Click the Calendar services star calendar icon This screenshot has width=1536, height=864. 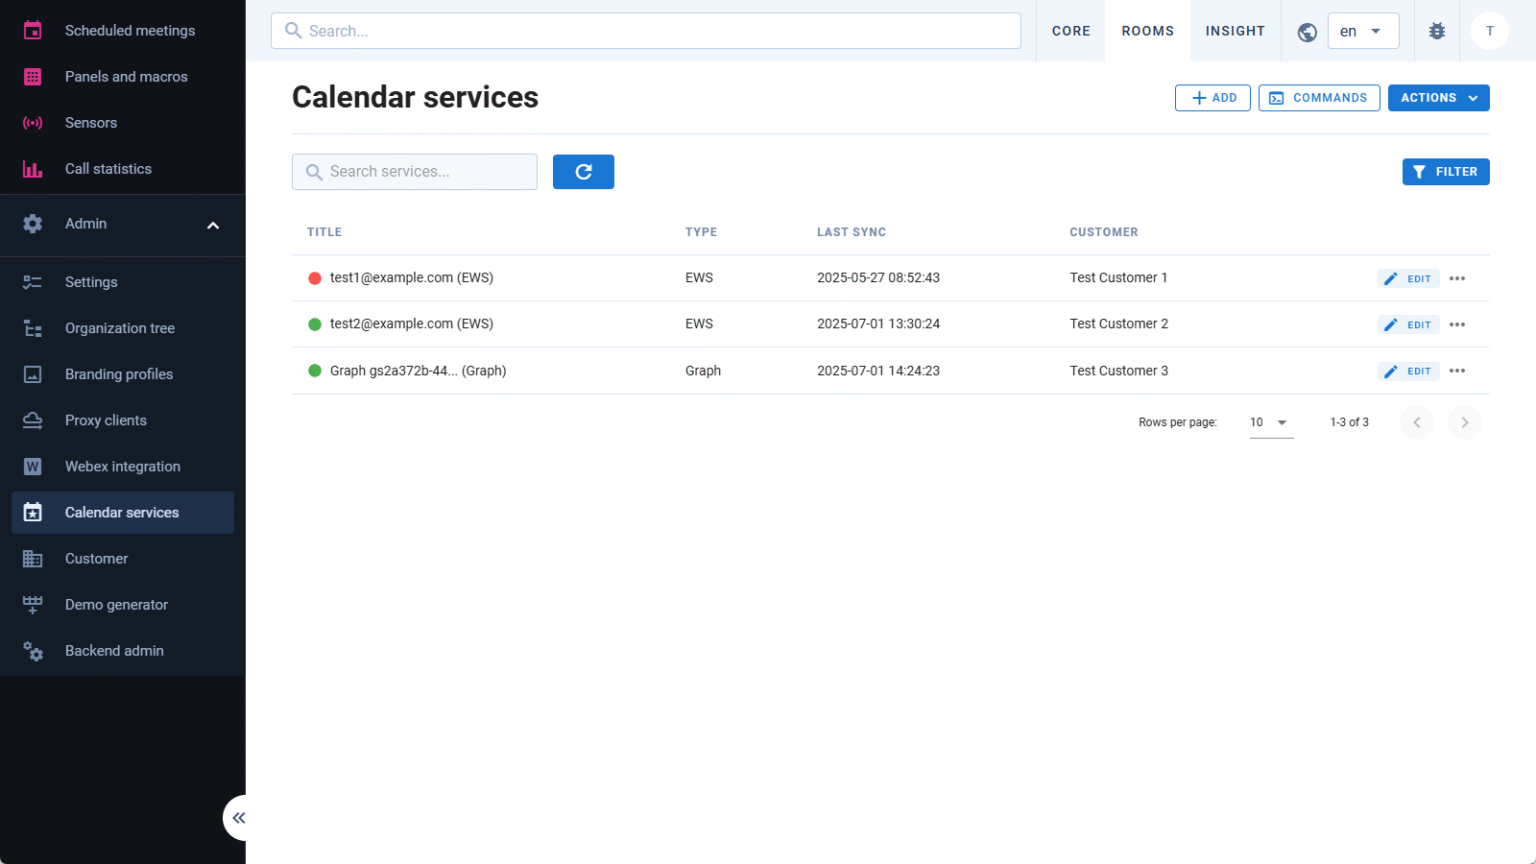(32, 512)
